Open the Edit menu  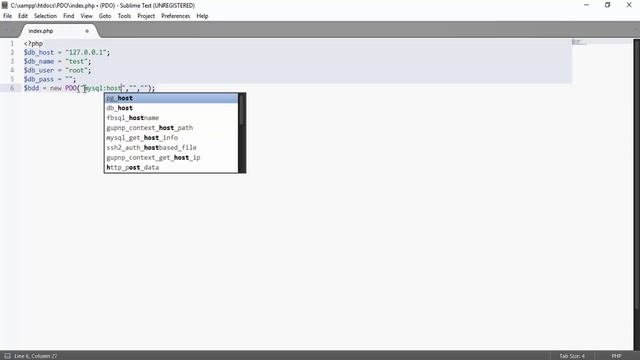pos(23,16)
